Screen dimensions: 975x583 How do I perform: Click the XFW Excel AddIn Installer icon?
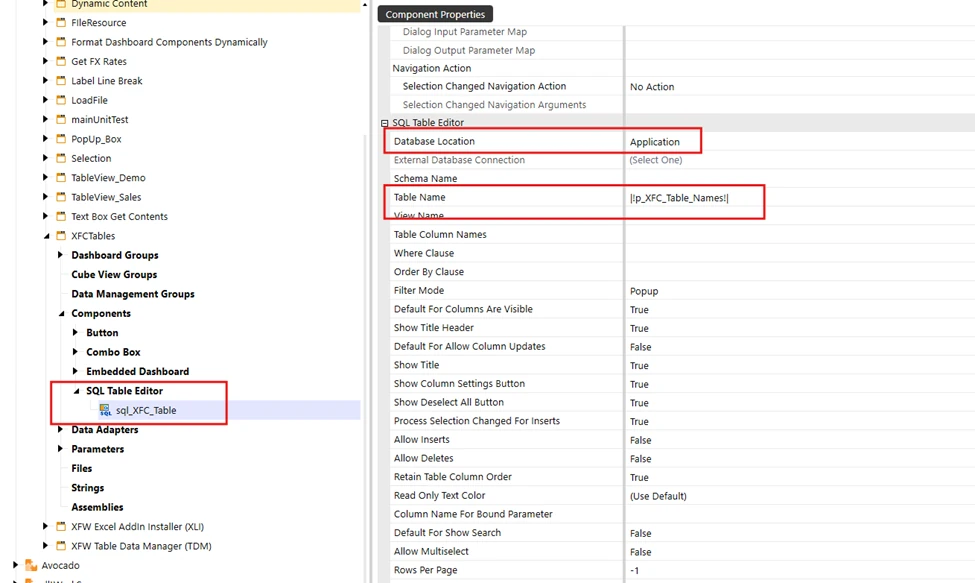61,527
